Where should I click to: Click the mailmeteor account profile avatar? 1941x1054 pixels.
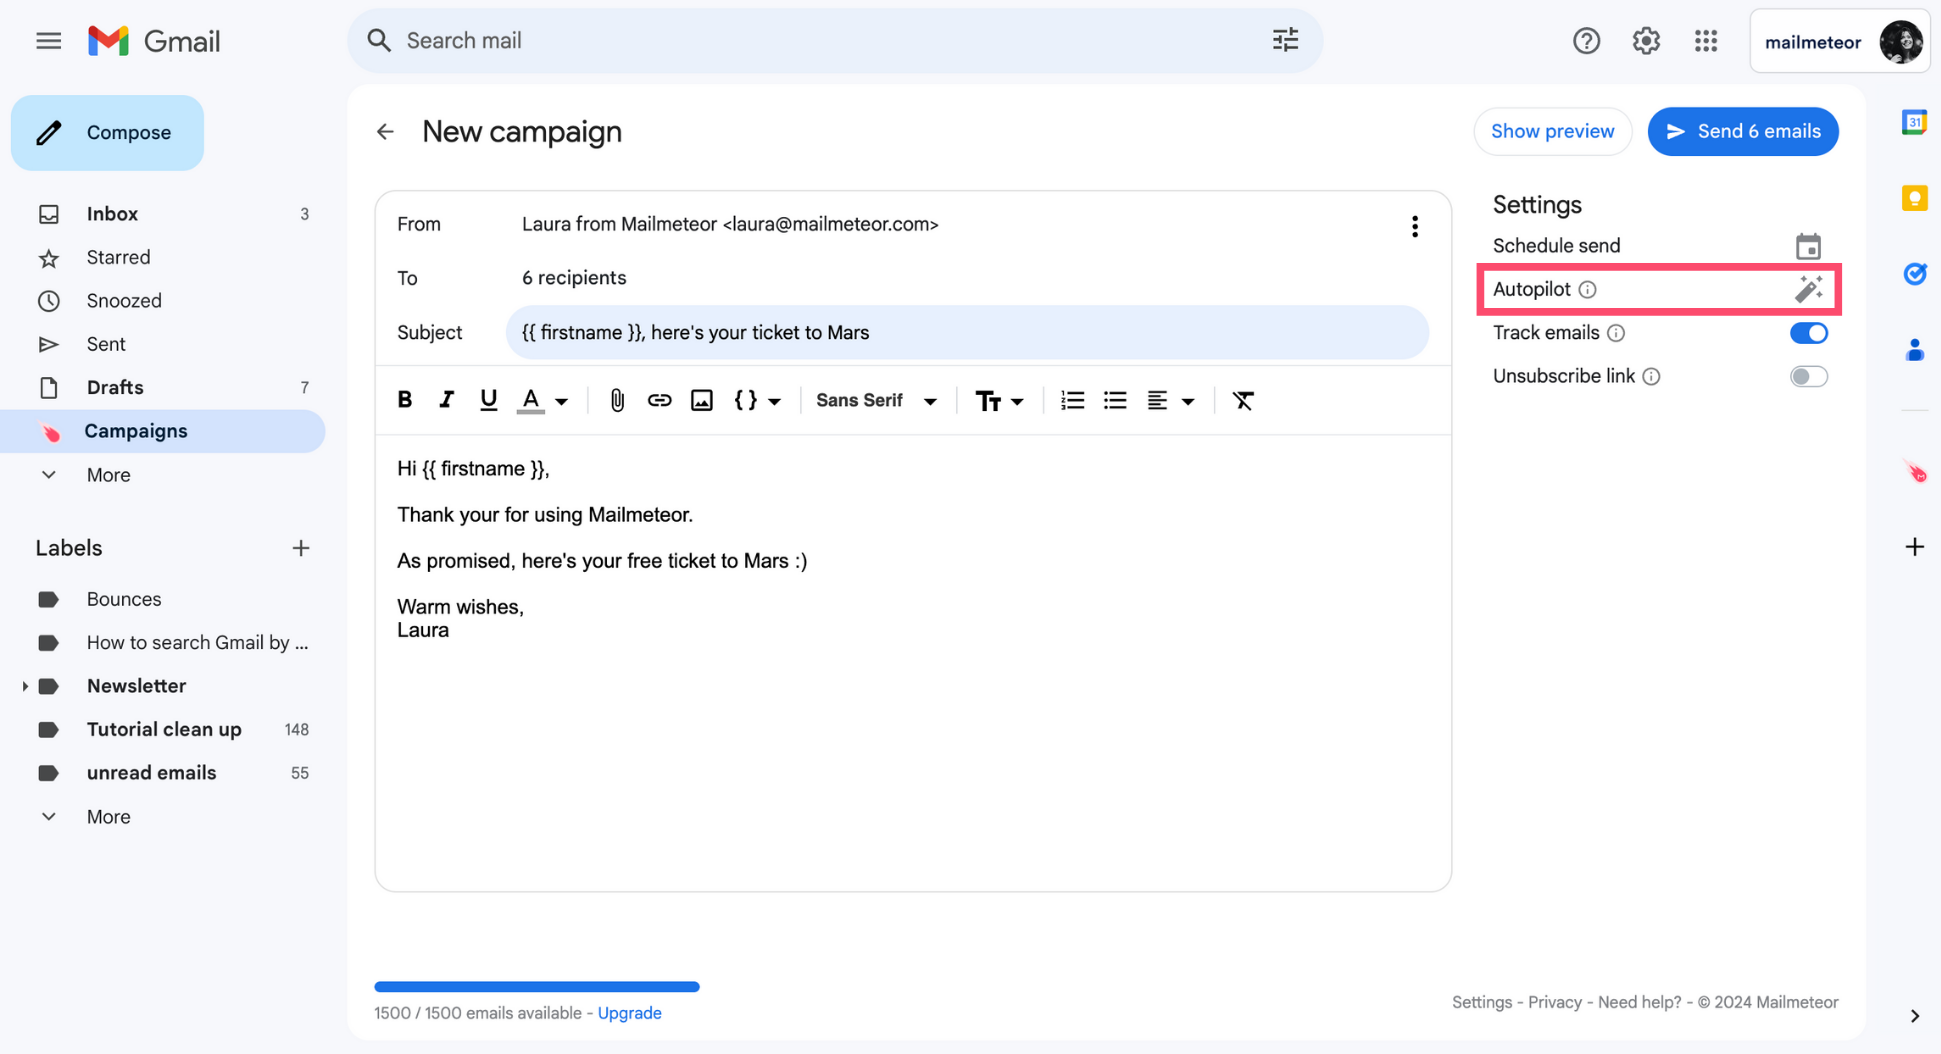click(1900, 42)
